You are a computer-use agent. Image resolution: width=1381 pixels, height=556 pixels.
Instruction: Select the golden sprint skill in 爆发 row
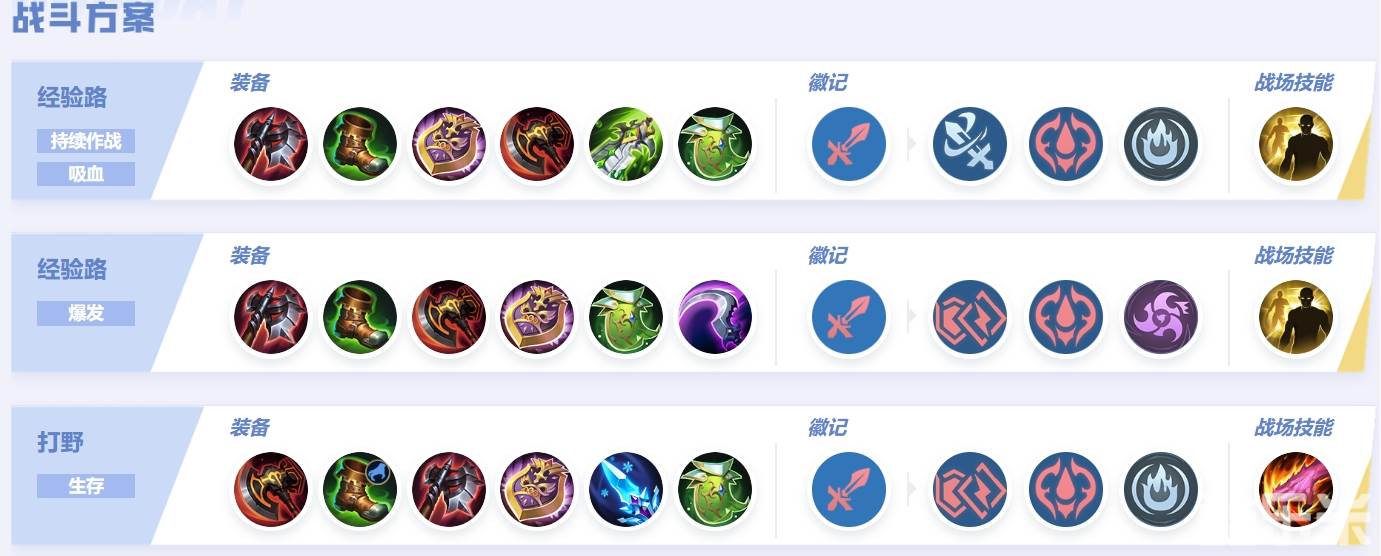[x=1295, y=318]
